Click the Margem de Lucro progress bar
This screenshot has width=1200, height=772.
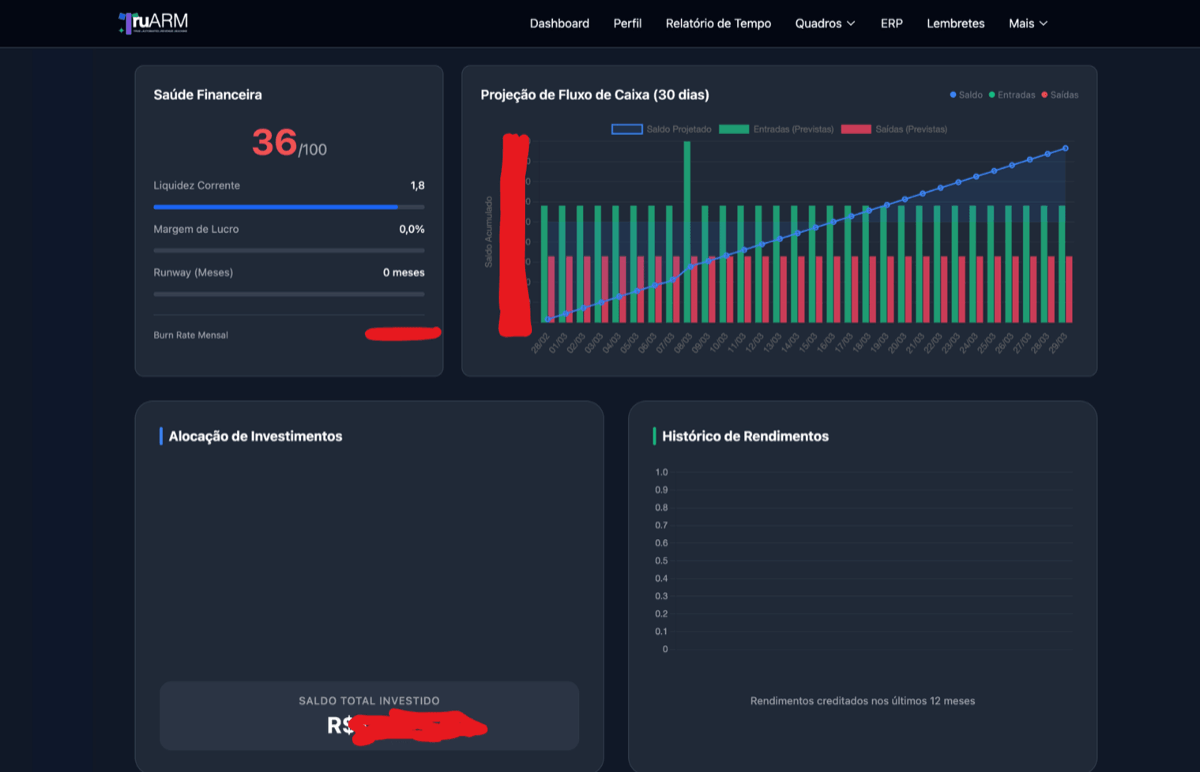pos(289,250)
